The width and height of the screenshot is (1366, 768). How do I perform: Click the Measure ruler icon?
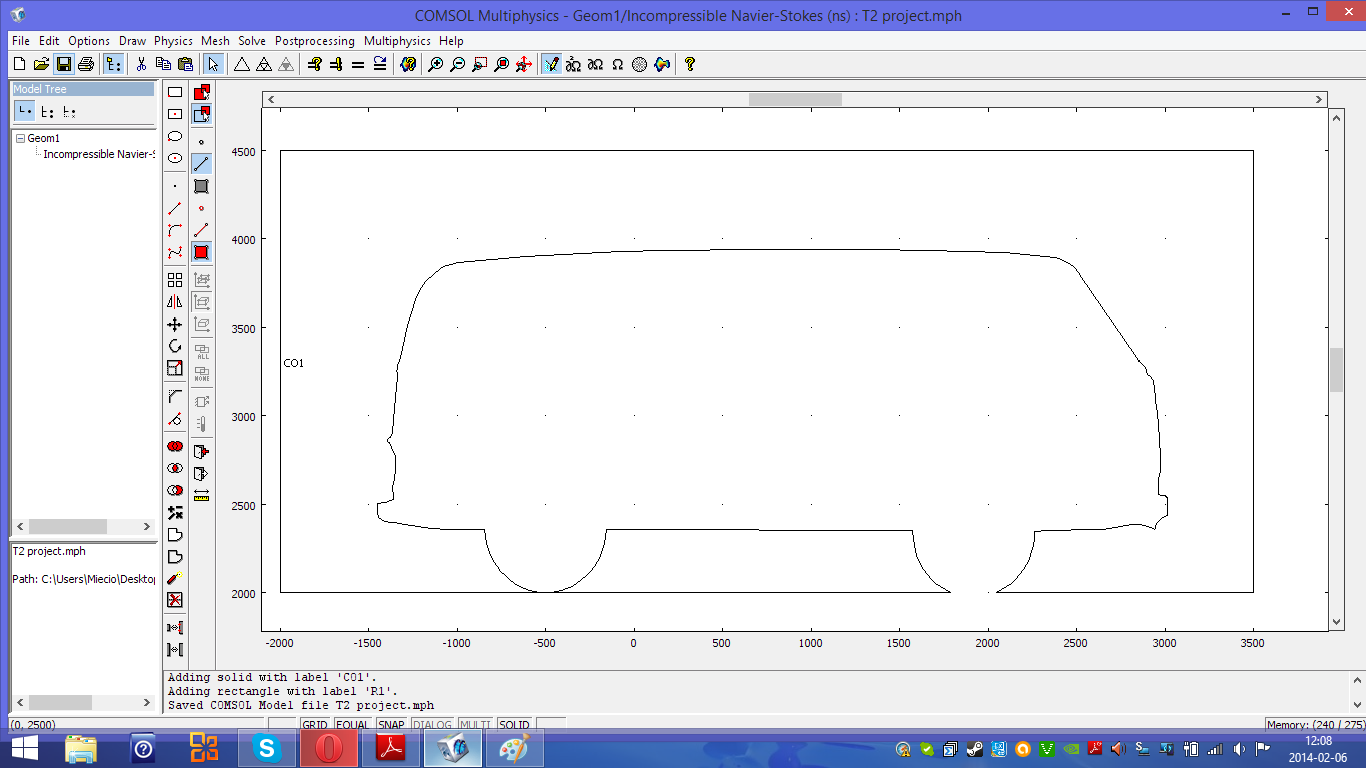click(x=201, y=495)
